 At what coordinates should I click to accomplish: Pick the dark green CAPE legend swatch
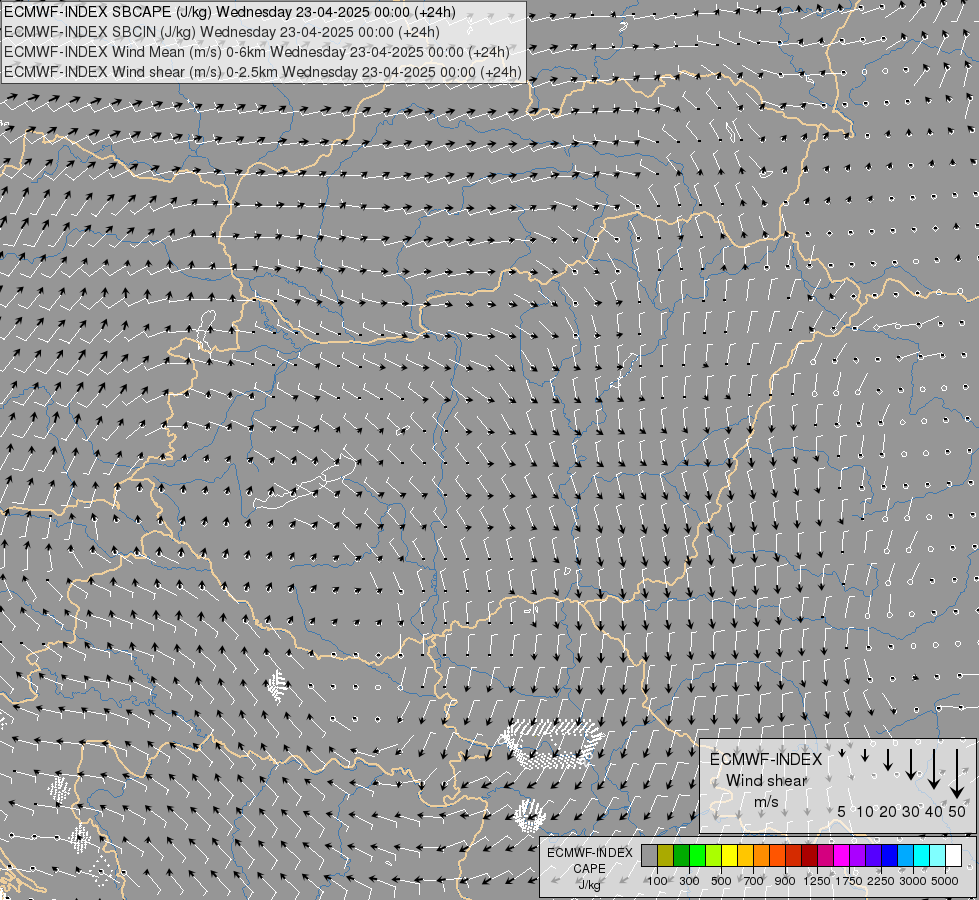(681, 855)
